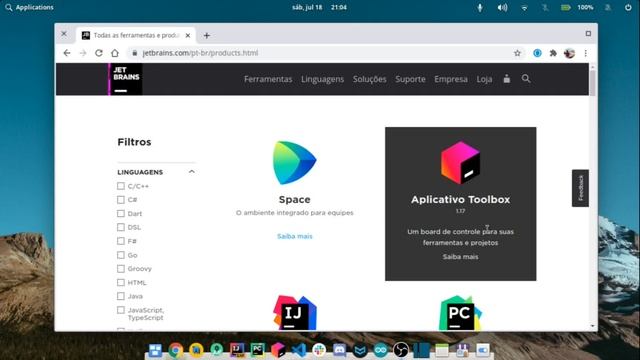Open the Linguagens navigation menu
The height and width of the screenshot is (360, 640).
(x=322, y=79)
